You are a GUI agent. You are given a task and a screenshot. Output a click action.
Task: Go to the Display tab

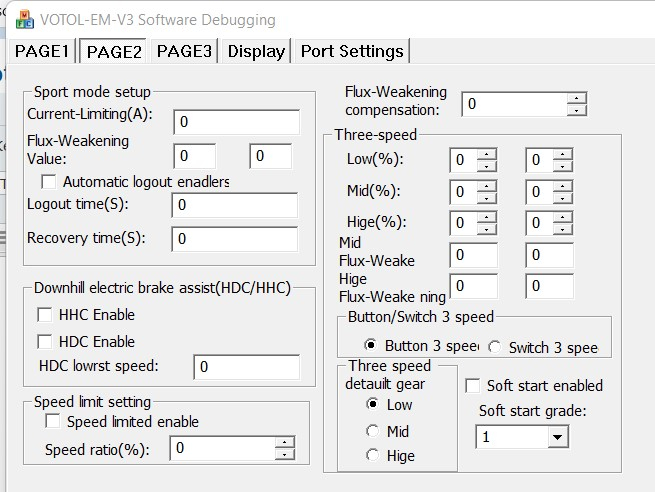pyautogui.click(x=256, y=51)
